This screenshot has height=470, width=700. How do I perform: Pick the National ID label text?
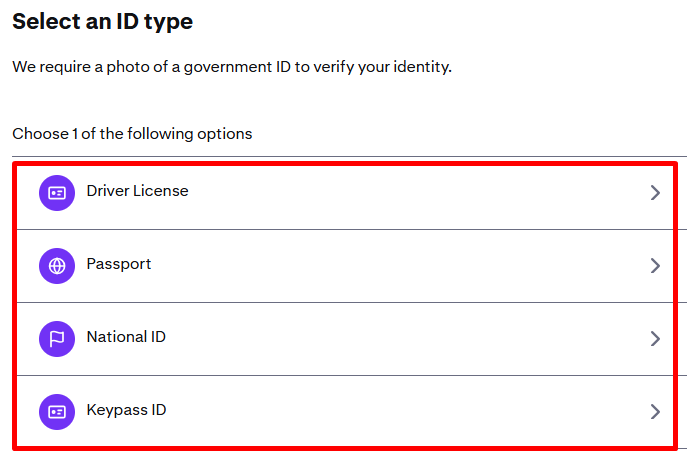[126, 337]
